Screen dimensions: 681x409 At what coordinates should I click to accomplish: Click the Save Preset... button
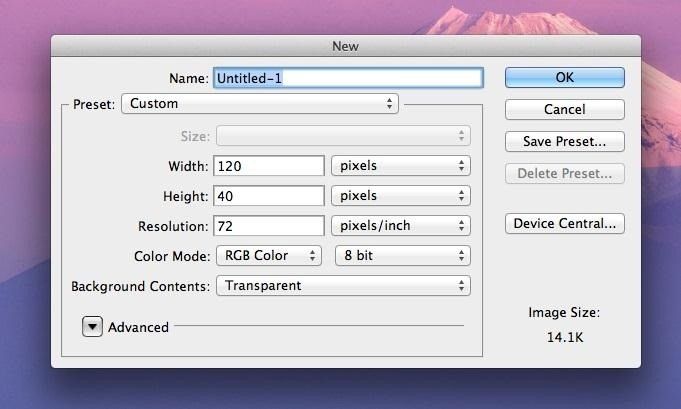click(x=564, y=142)
